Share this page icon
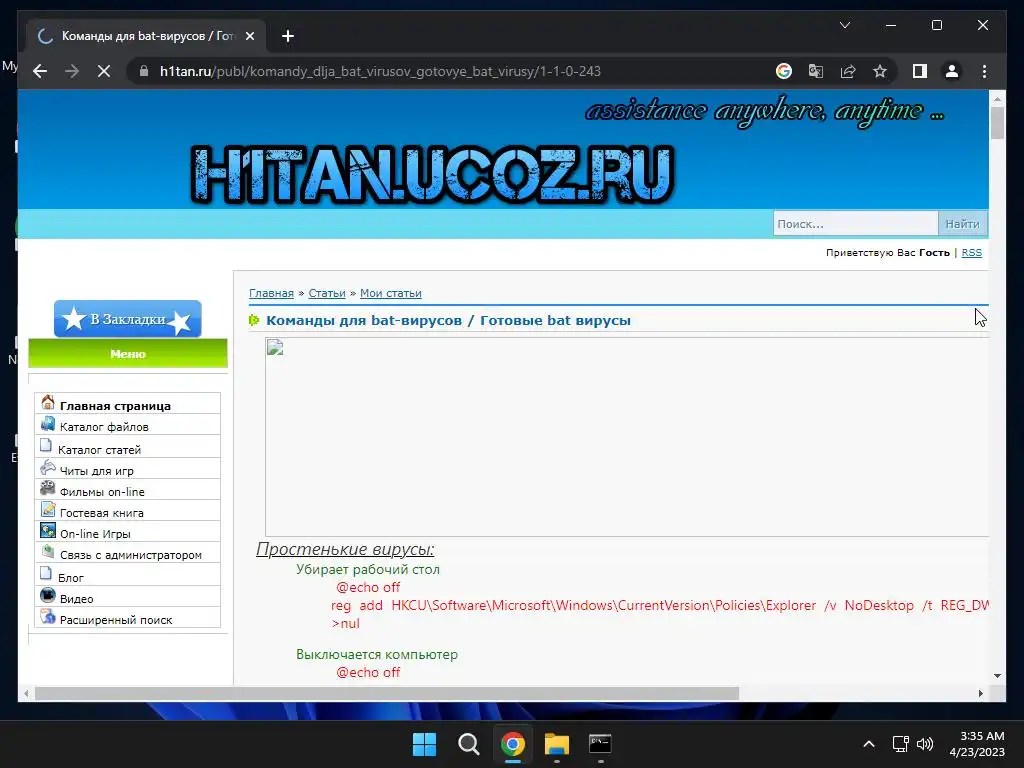This screenshot has height=768, width=1024. pos(848,71)
